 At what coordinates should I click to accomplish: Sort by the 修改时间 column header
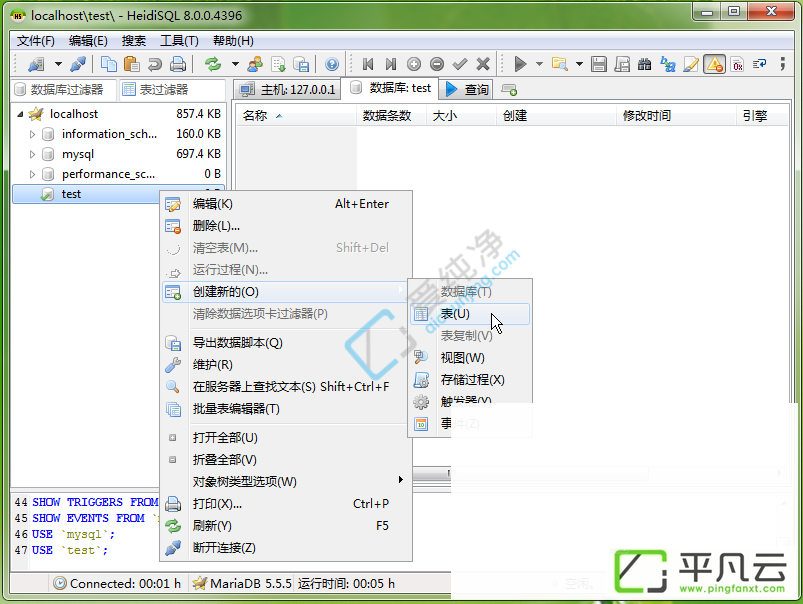click(677, 116)
